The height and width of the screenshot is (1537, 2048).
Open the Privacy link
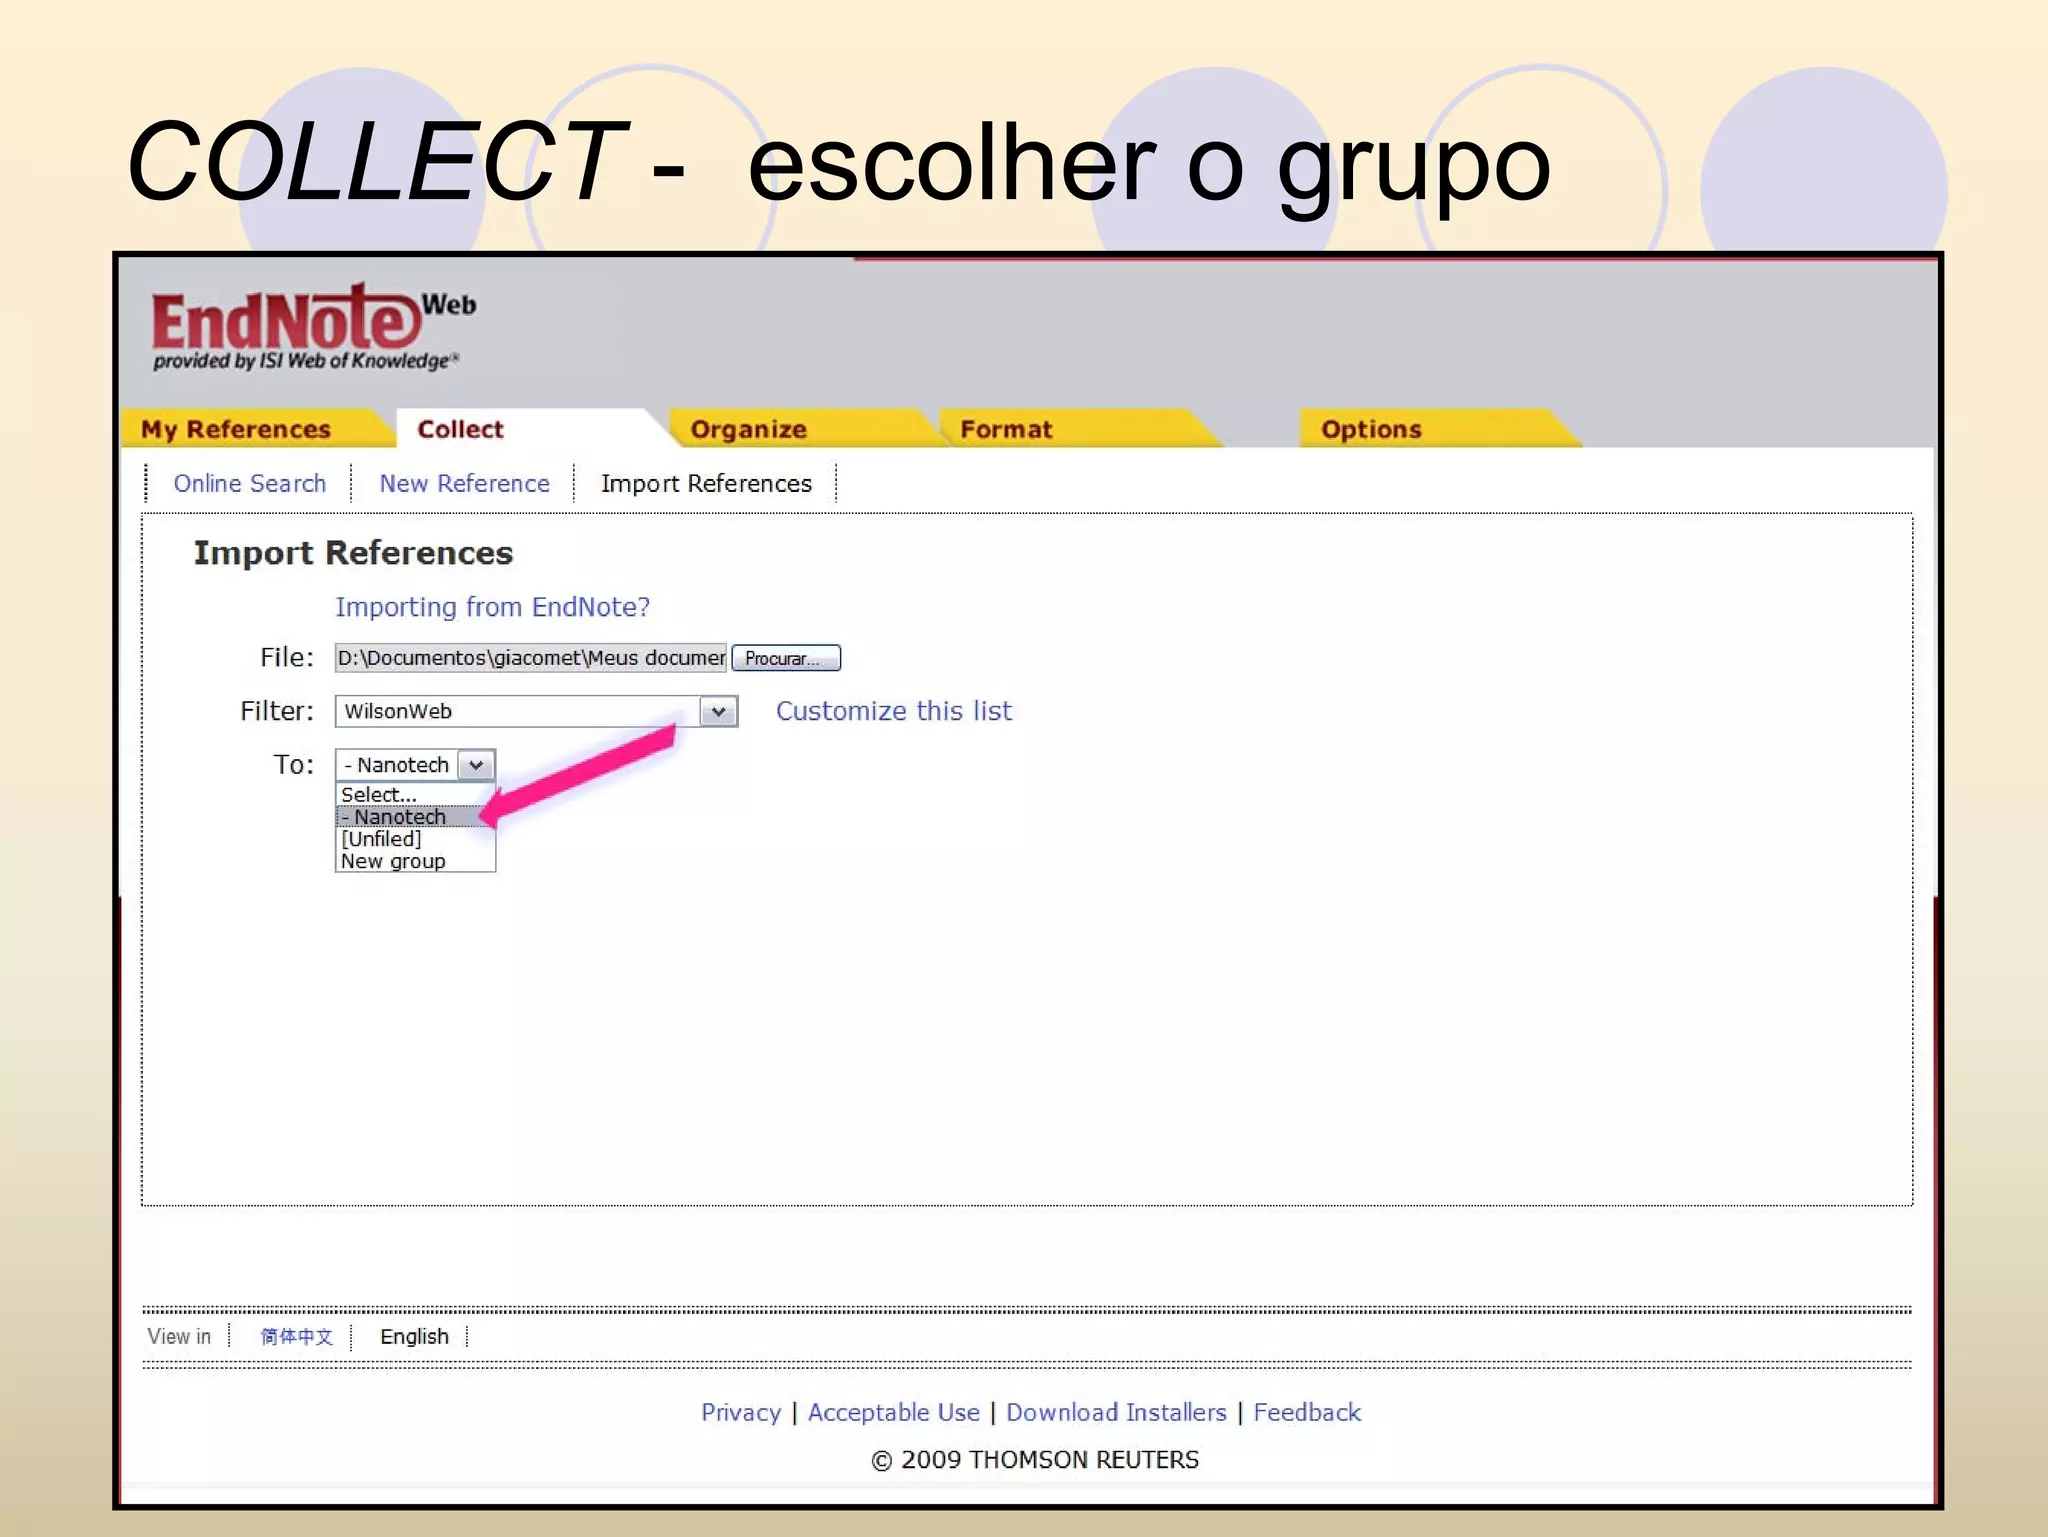pos(741,1413)
